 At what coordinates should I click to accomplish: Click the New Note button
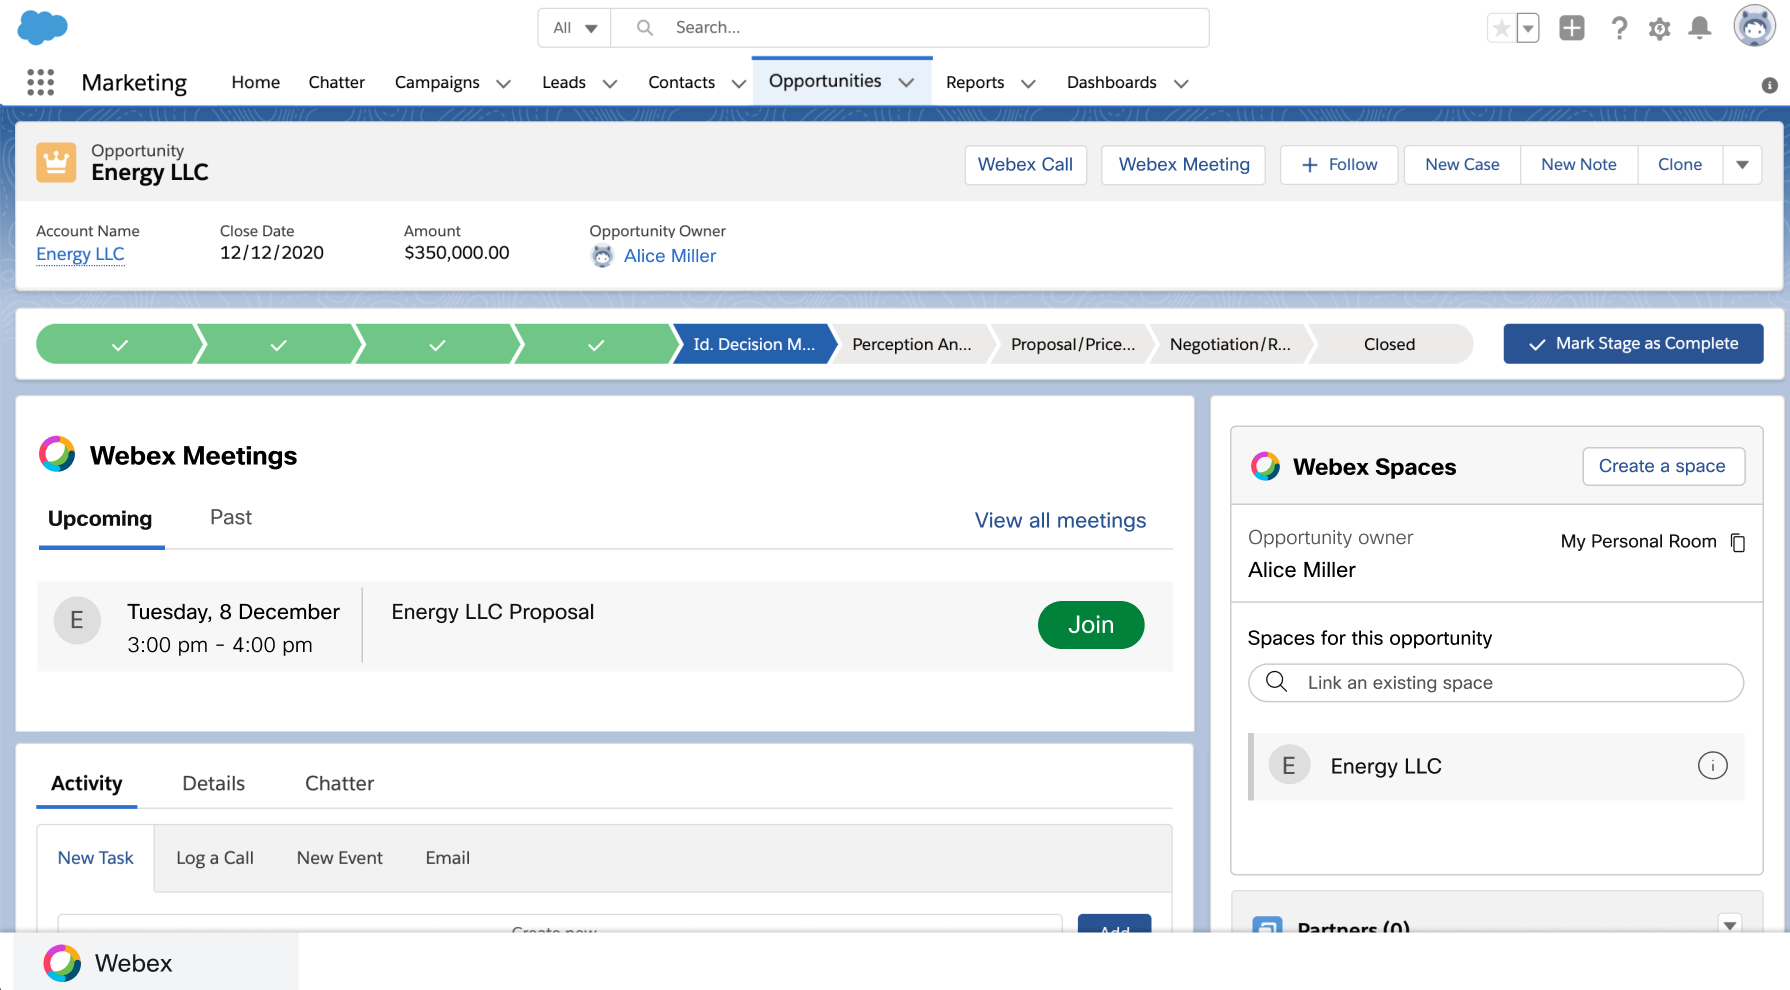point(1579,165)
